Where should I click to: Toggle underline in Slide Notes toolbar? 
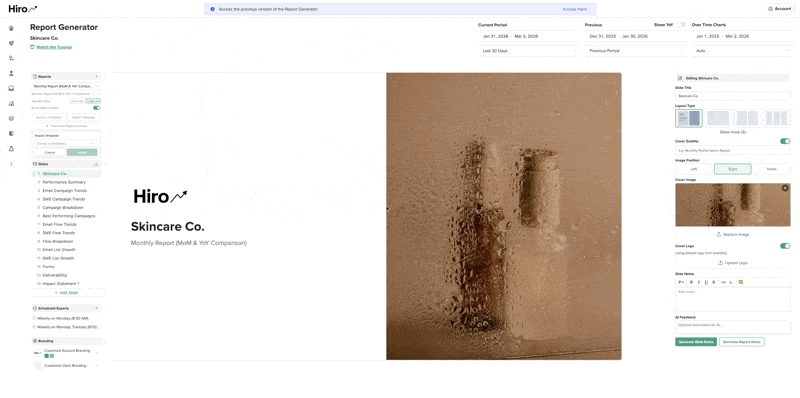point(706,282)
